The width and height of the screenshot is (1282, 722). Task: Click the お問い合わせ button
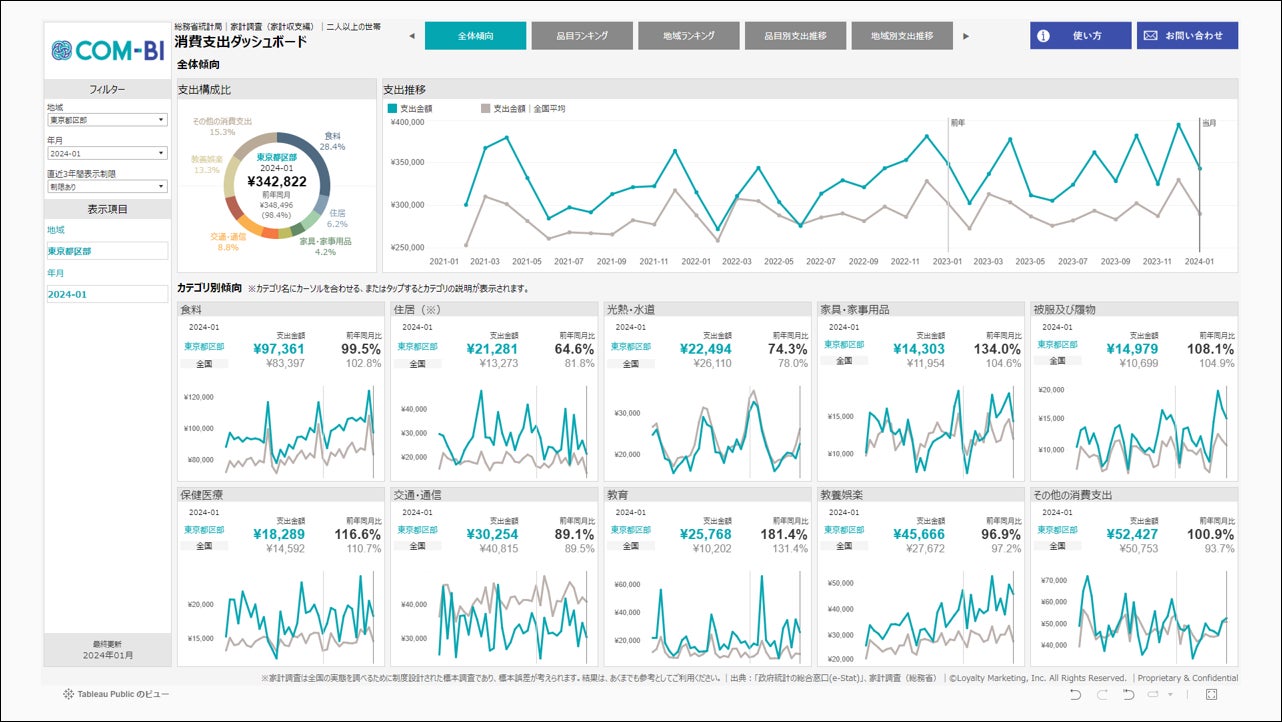[x=1187, y=36]
